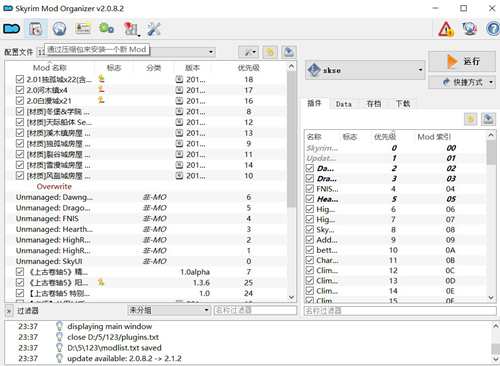Sort mod list by Mod name header
The width and height of the screenshot is (500, 366).
(50, 68)
